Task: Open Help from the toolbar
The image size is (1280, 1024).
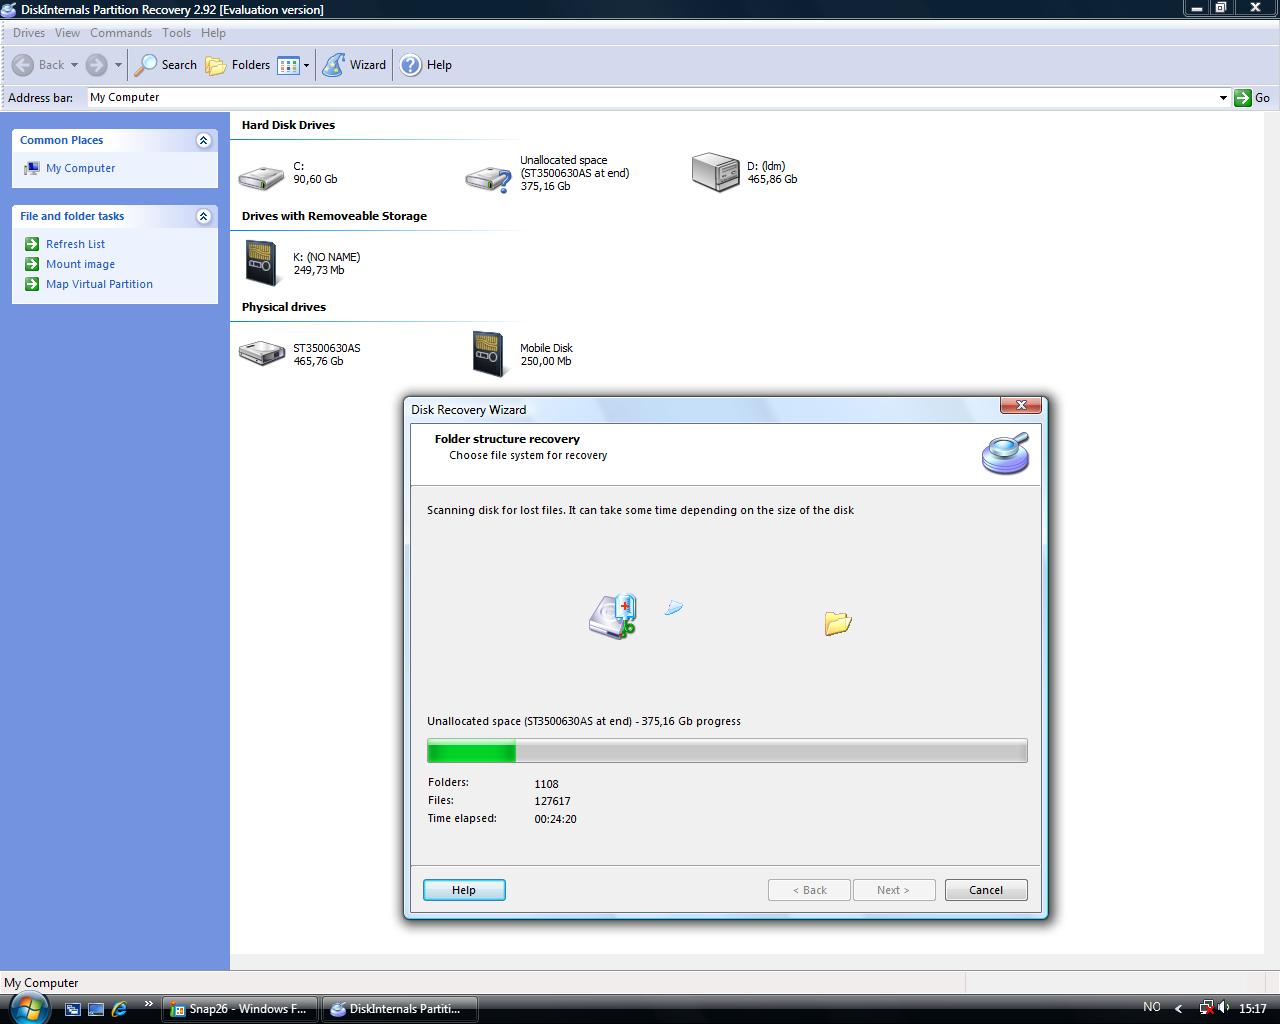Action: click(426, 65)
